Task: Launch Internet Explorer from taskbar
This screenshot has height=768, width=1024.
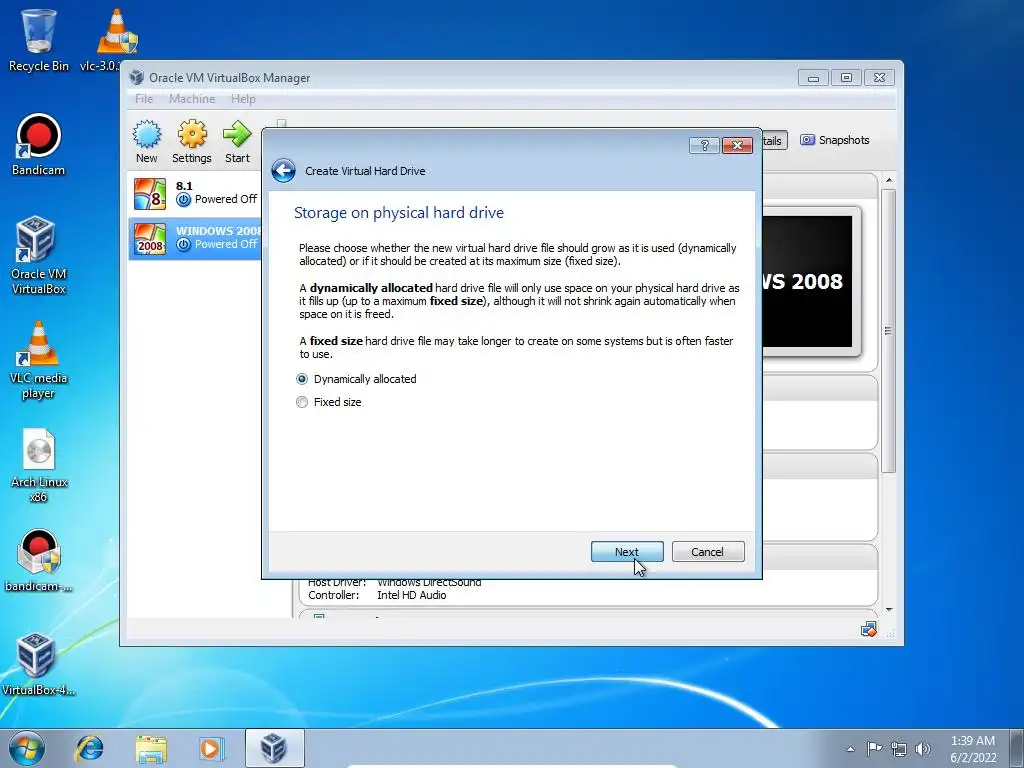Action: (x=89, y=748)
